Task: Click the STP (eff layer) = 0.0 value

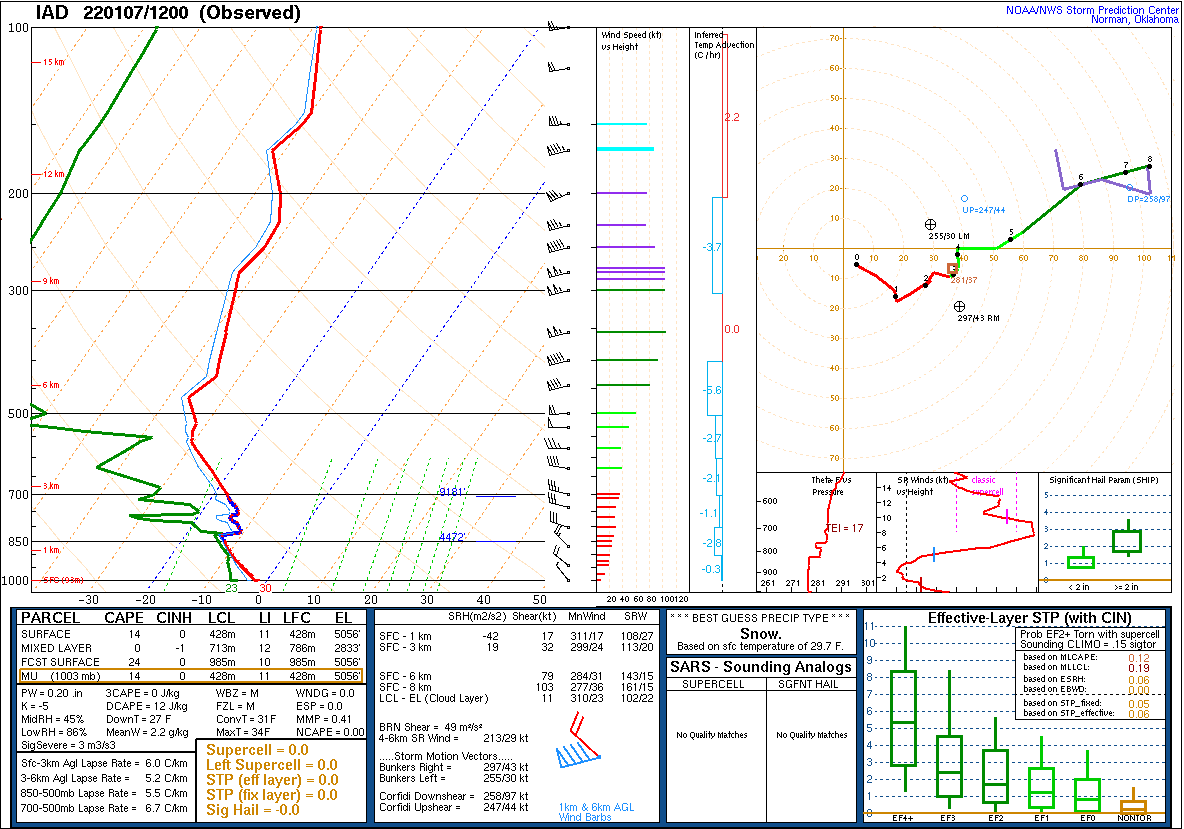Action: click(272, 780)
